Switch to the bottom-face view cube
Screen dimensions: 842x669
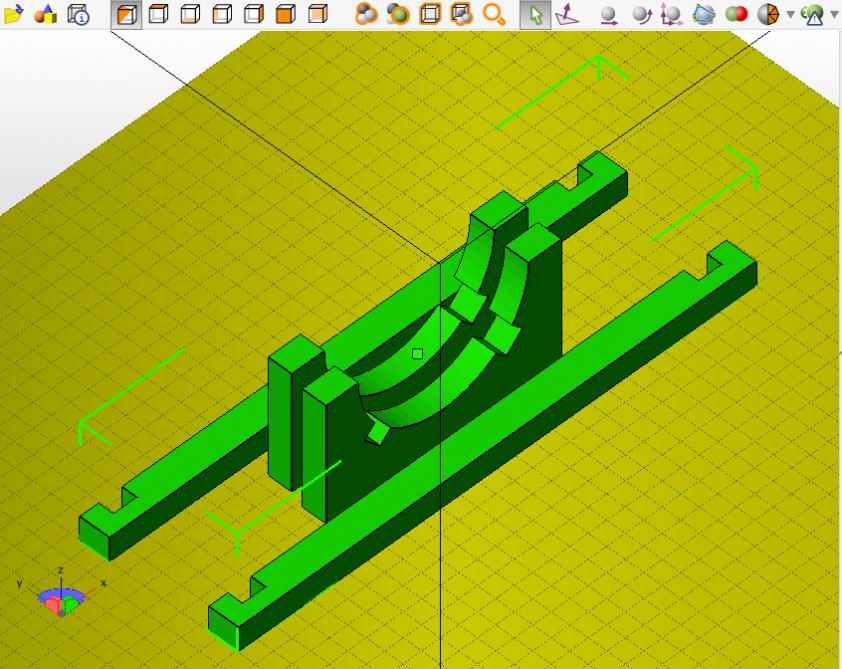point(190,14)
